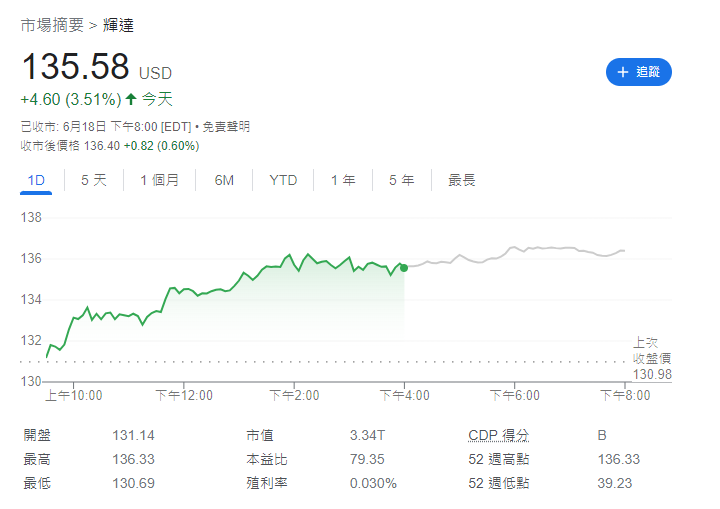
Task: Select the YTD time range tab
Action: (x=283, y=180)
